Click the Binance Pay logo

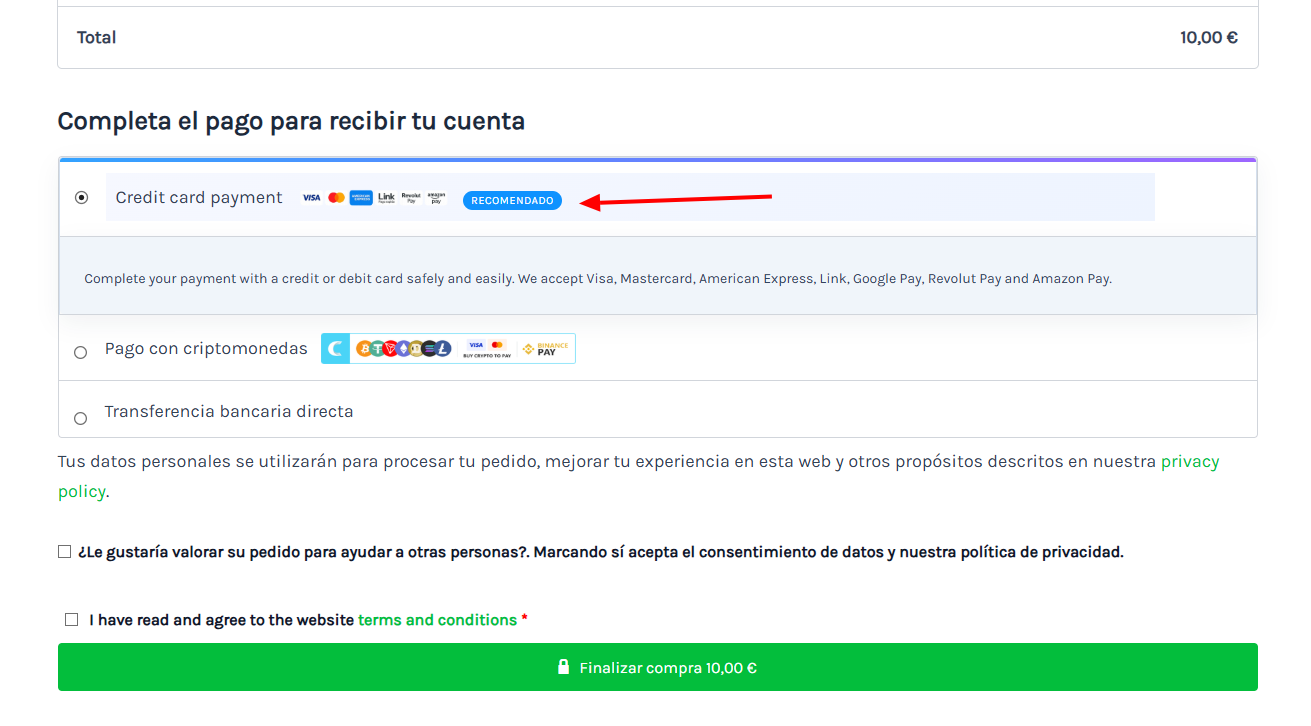click(546, 349)
